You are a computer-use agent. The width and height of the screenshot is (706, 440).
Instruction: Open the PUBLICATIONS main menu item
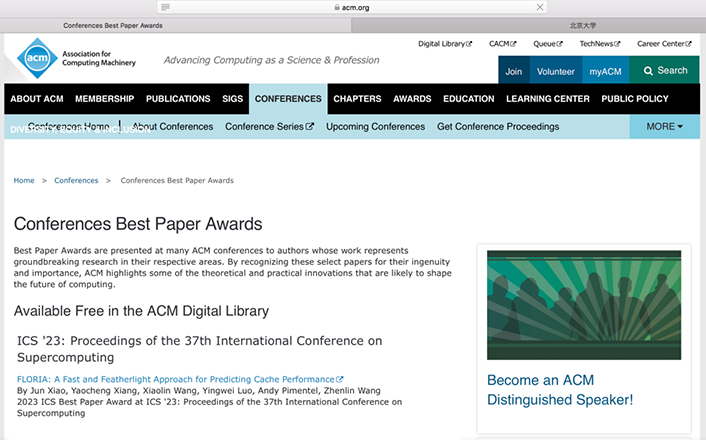point(178,99)
